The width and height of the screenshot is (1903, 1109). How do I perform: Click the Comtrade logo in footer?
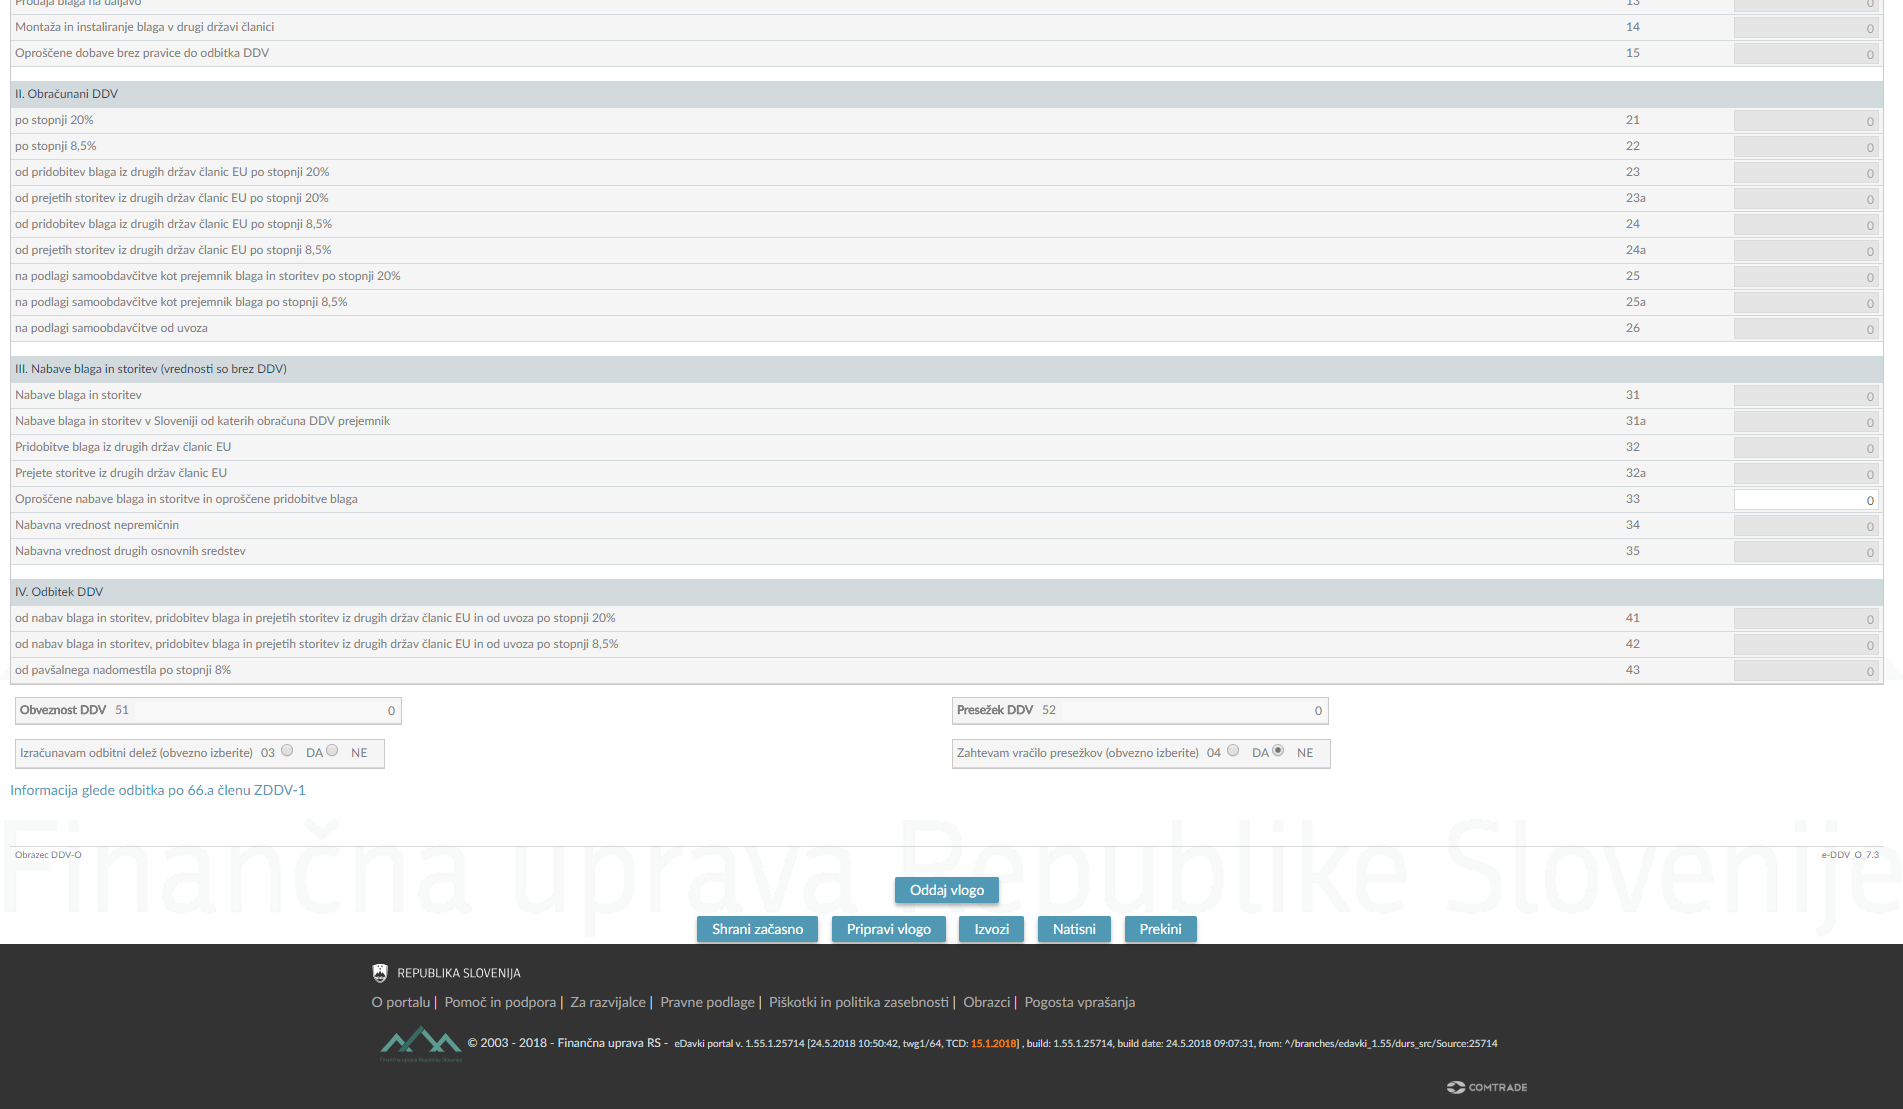(1487, 1087)
